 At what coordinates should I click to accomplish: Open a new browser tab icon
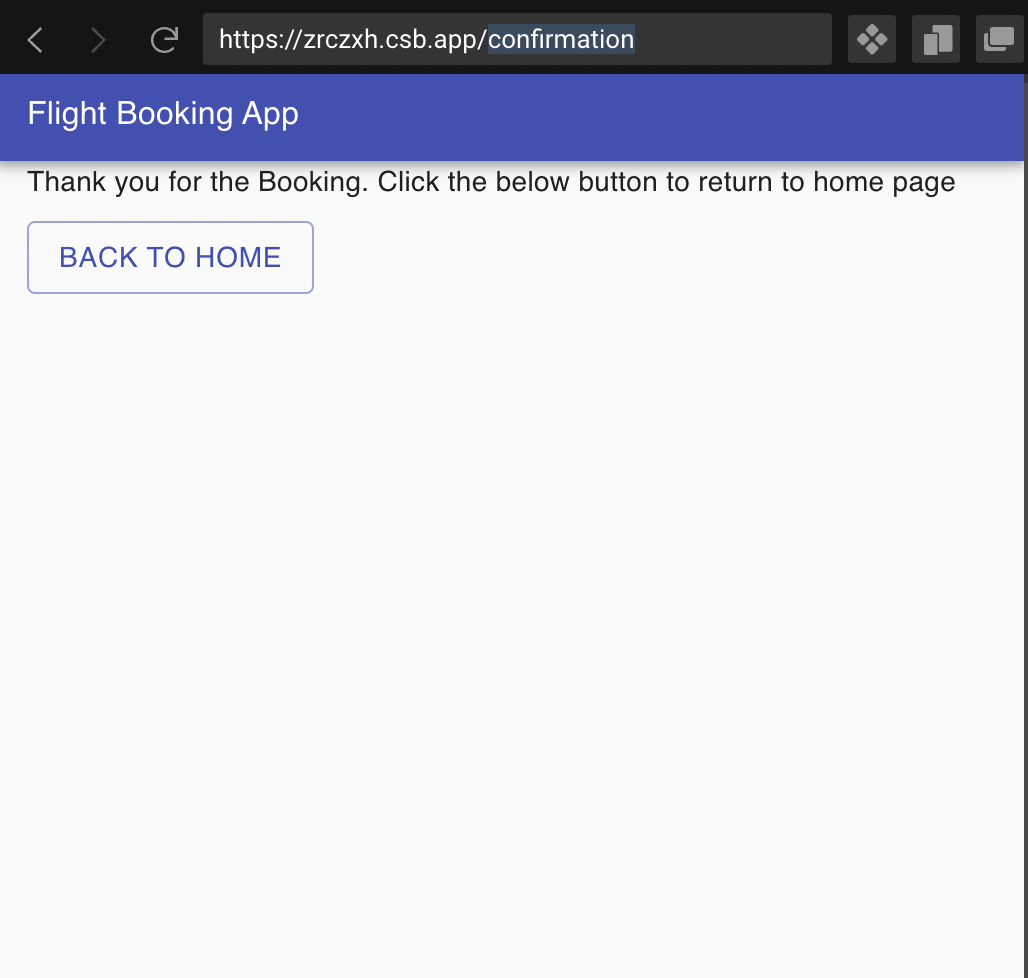935,39
